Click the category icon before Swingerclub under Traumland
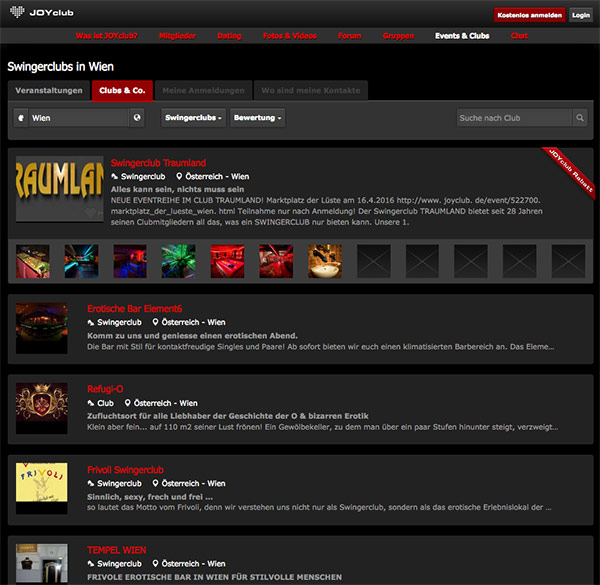Viewport: 600px width, 585px height. pyautogui.click(x=114, y=176)
